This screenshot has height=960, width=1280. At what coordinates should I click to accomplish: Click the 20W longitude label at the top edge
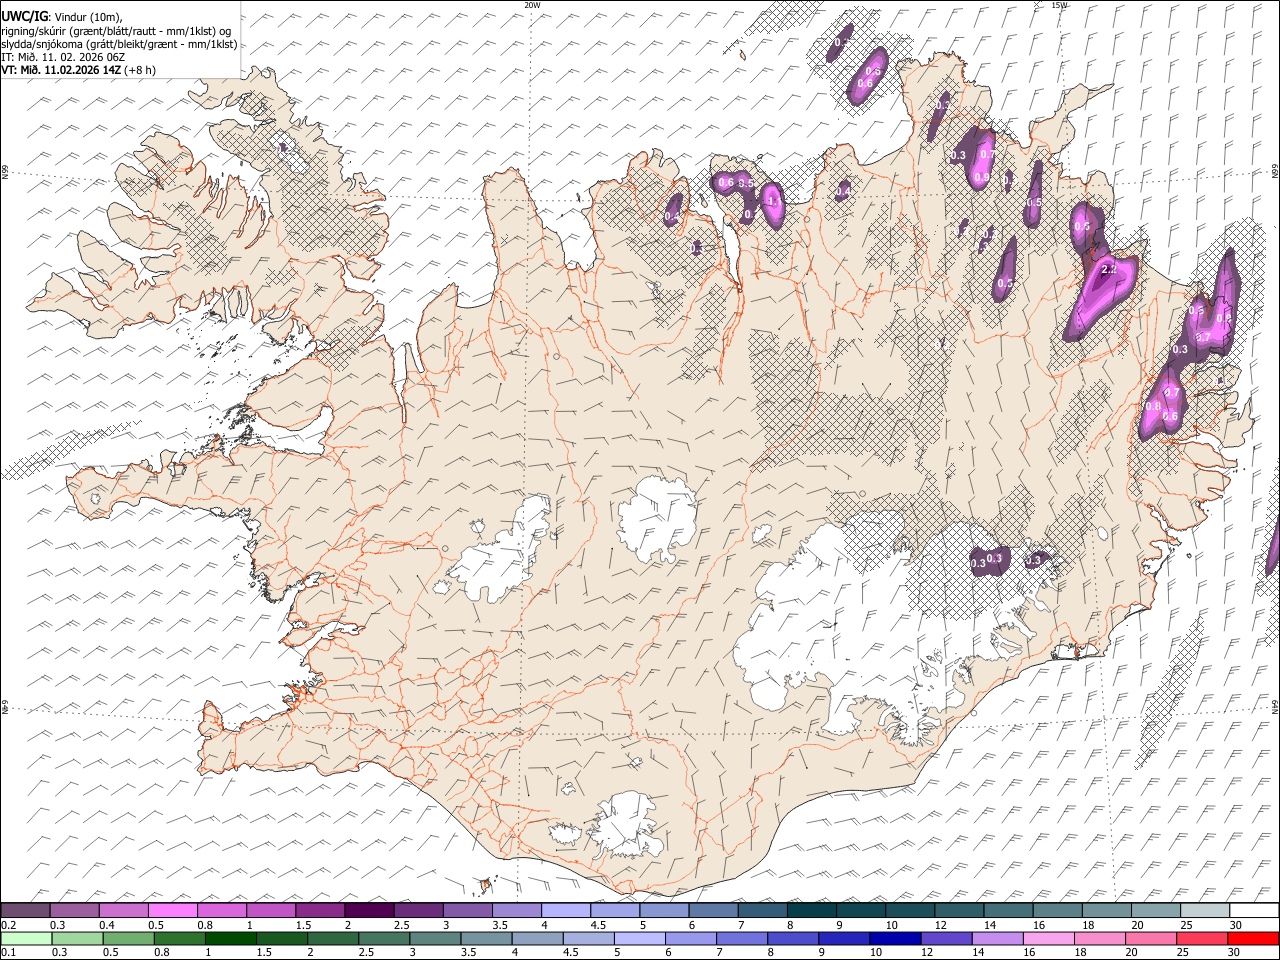coord(532,5)
